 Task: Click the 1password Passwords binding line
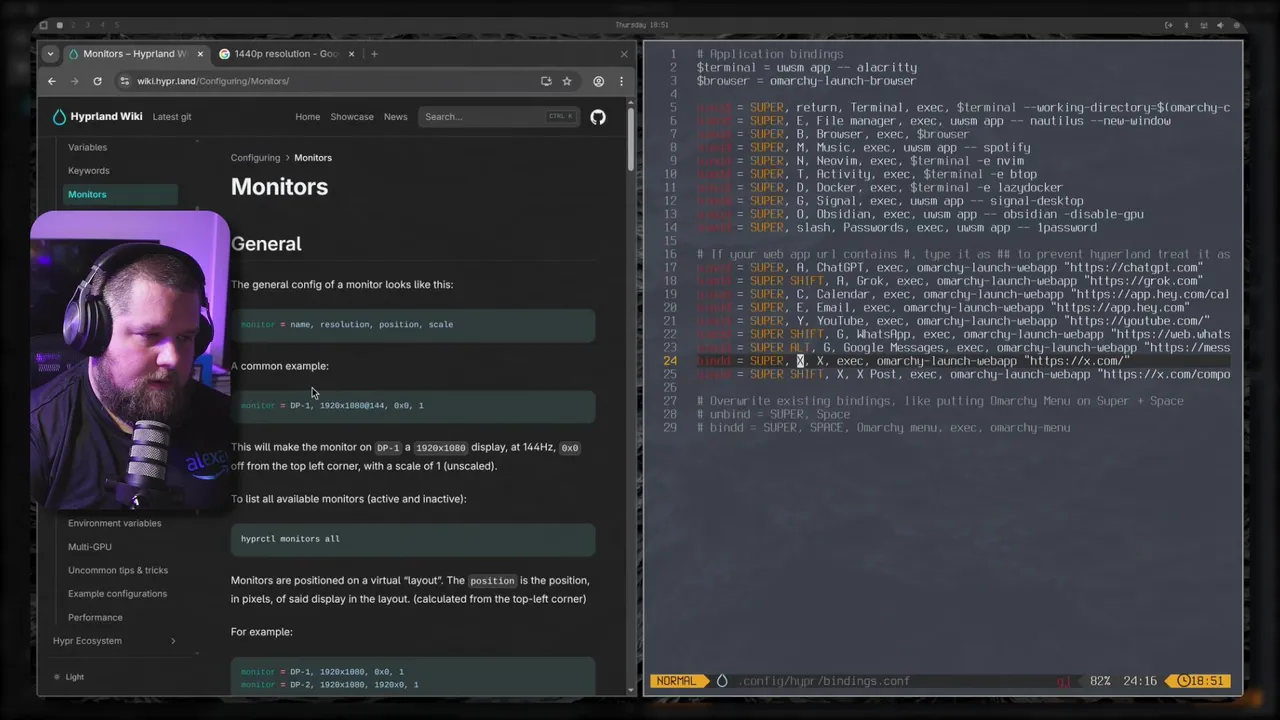tap(896, 228)
